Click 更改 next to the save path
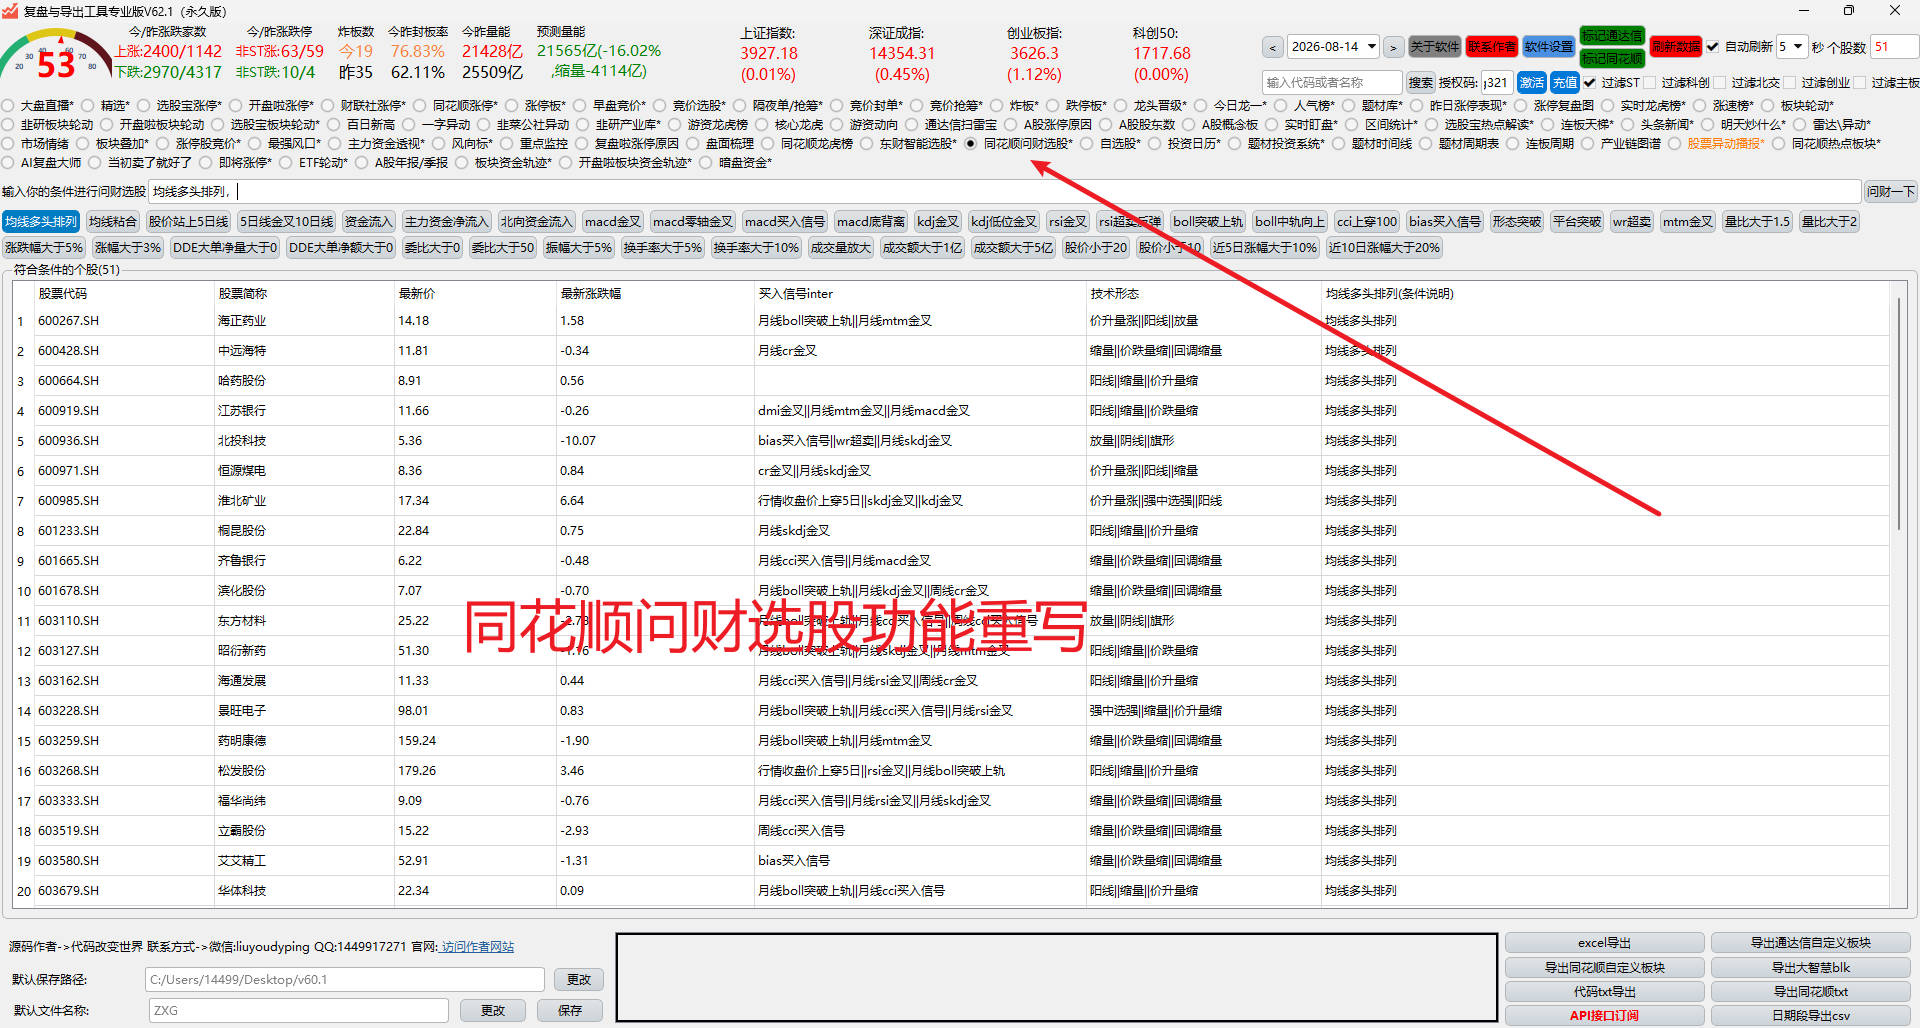1920x1028 pixels. click(579, 980)
